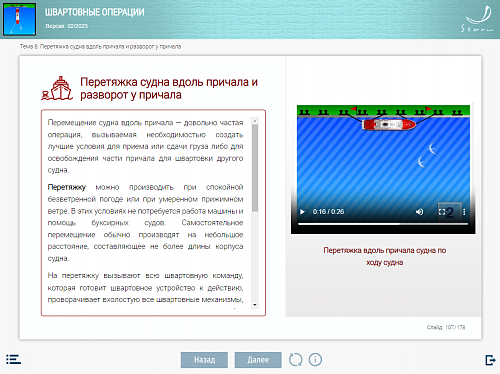Image resolution: width=500 pixels, height=374 pixels.
Task: Click the red ship in the video
Action: tap(389, 124)
